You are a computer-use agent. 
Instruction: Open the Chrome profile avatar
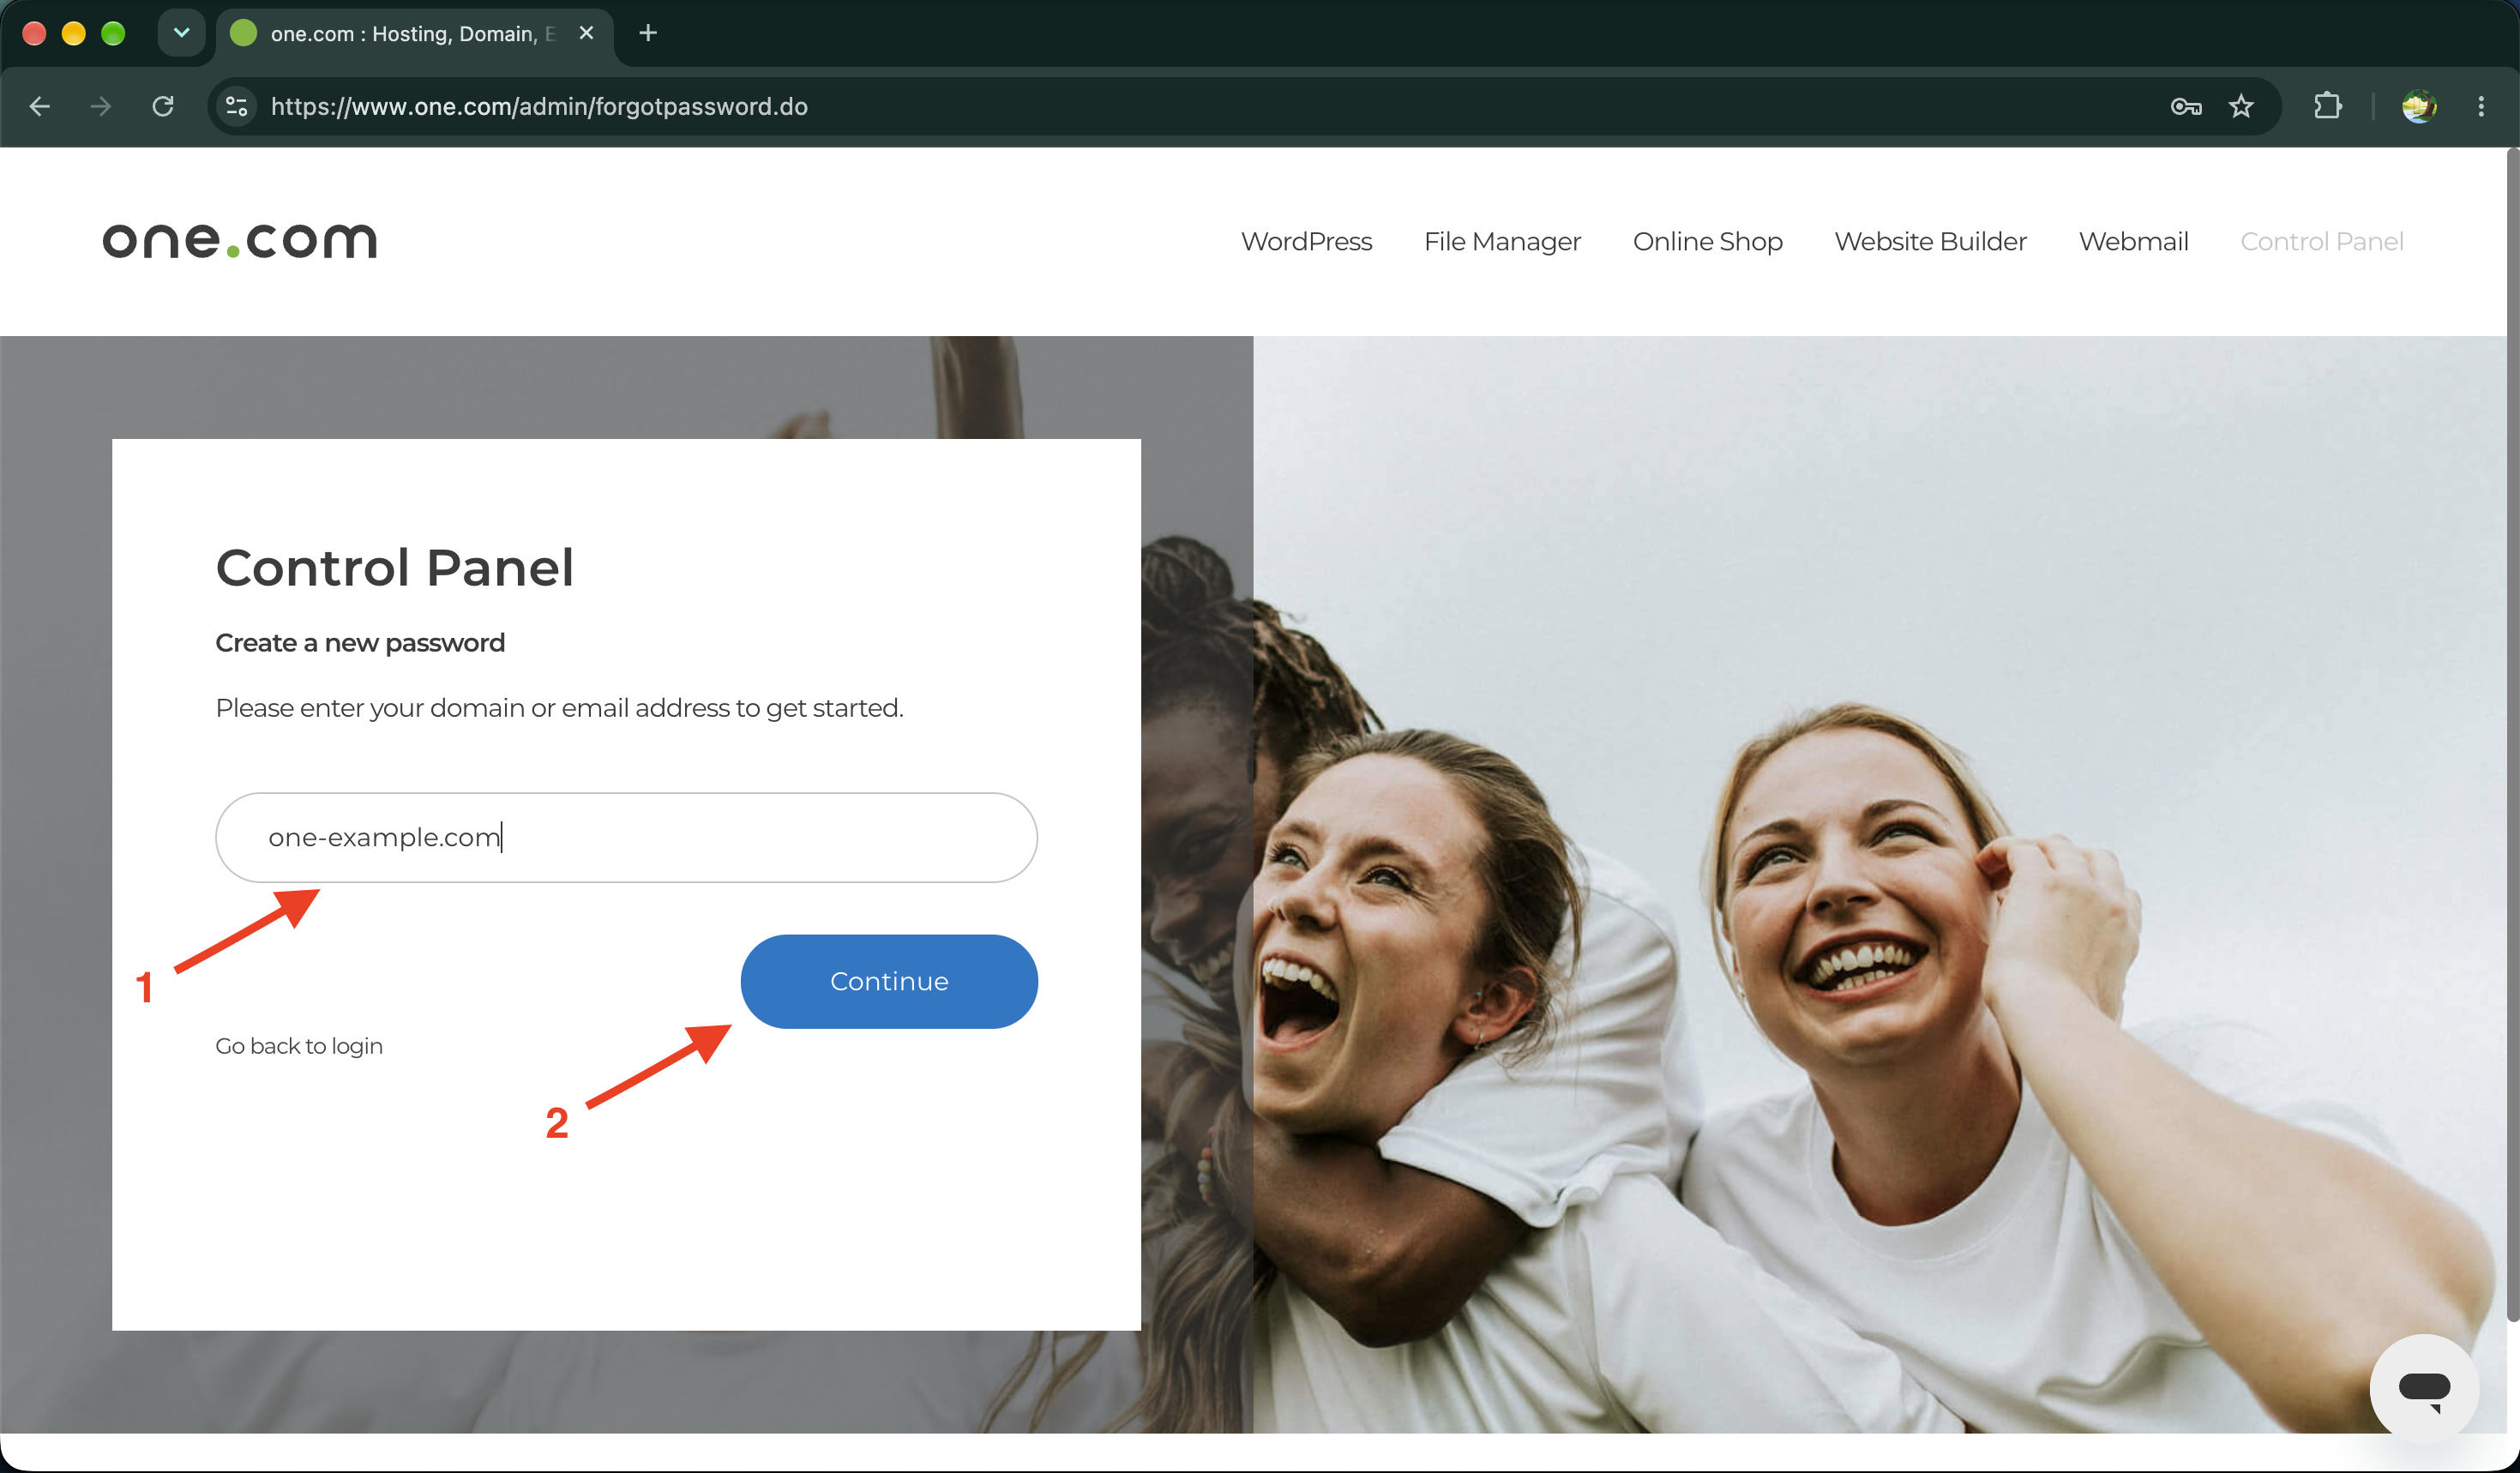coord(2419,106)
